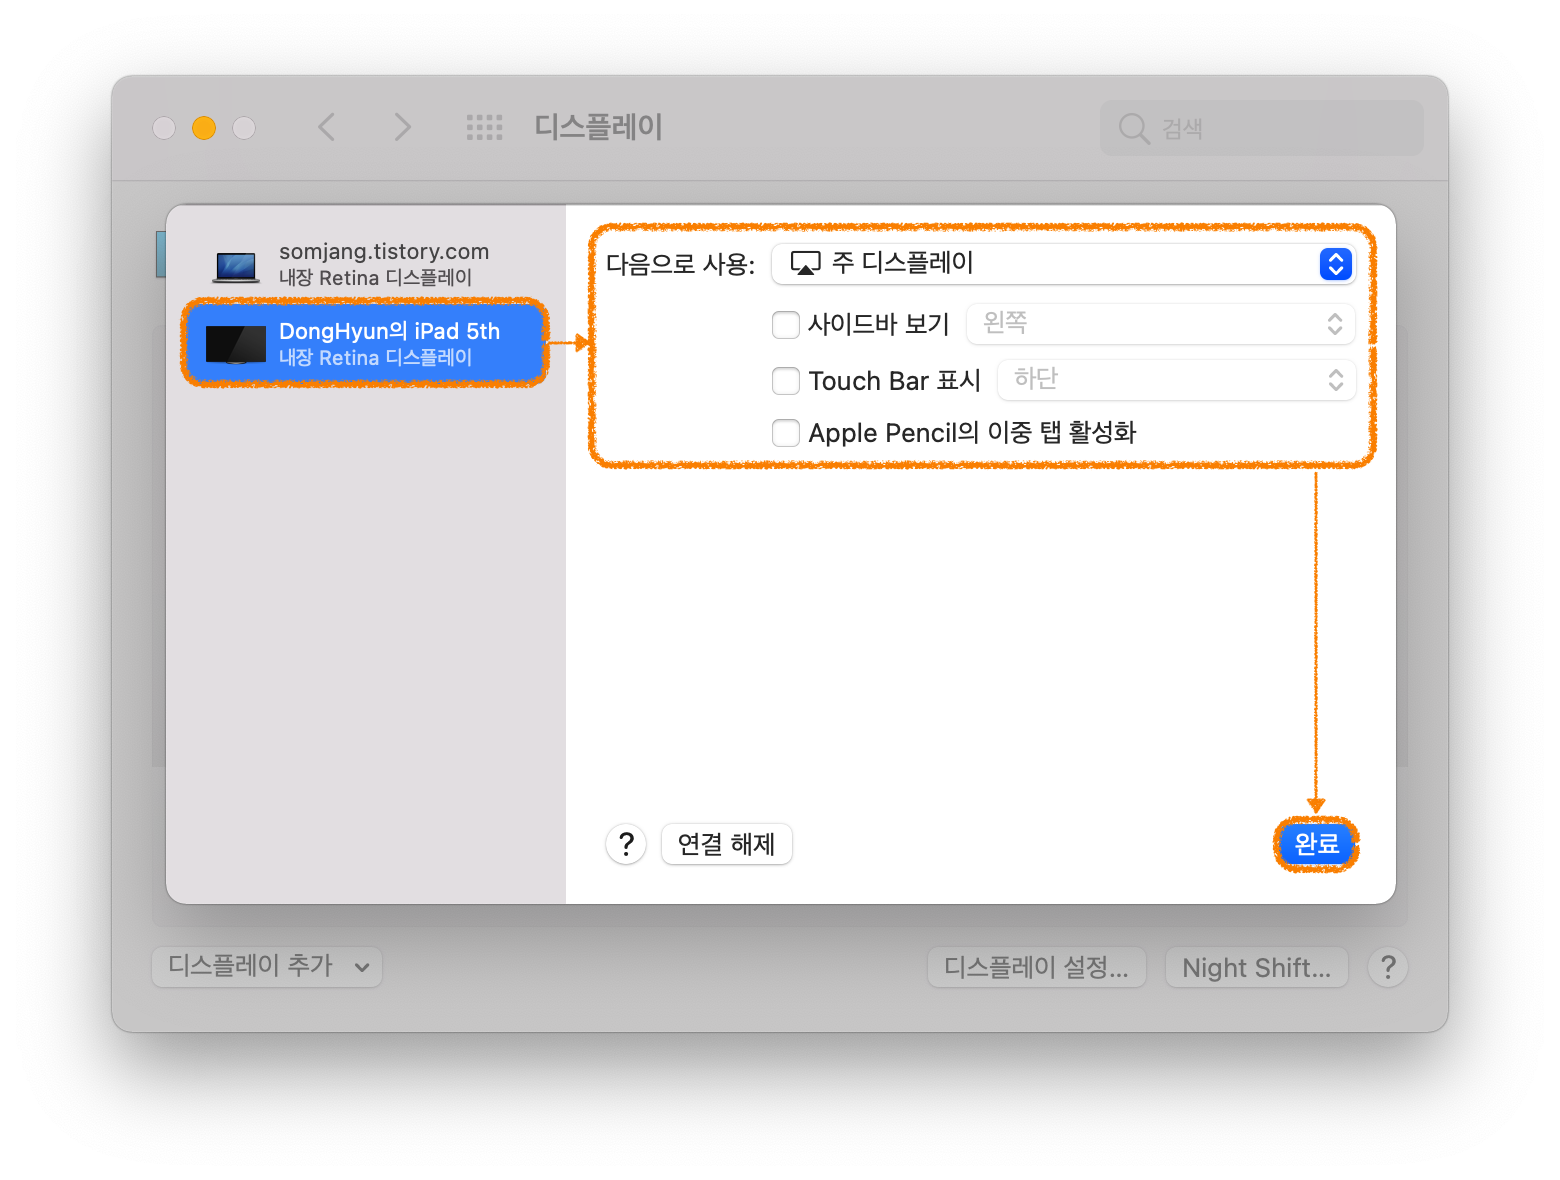Screen dimensions: 1560x1180
Task: Click the AirPlay icon in 주 디스플레이 popup
Action: pos(805,263)
